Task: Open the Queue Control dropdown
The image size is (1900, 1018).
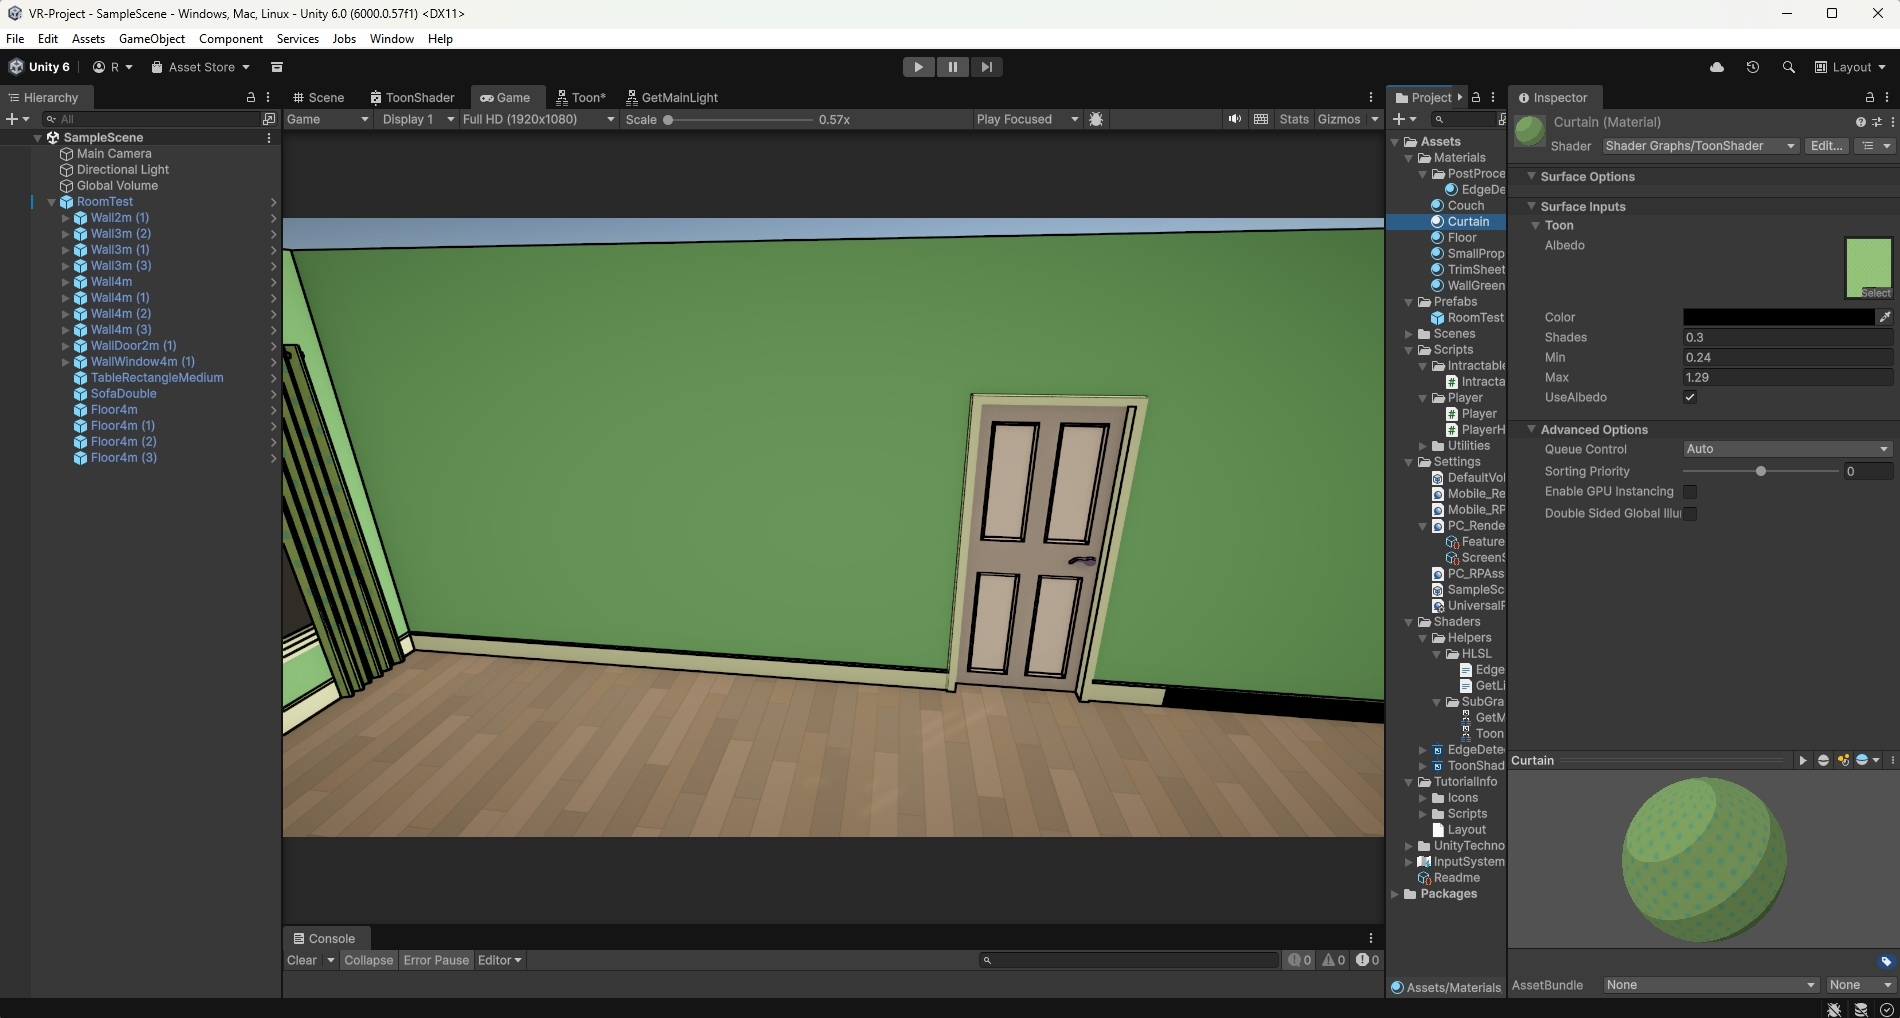Action: click(x=1787, y=449)
